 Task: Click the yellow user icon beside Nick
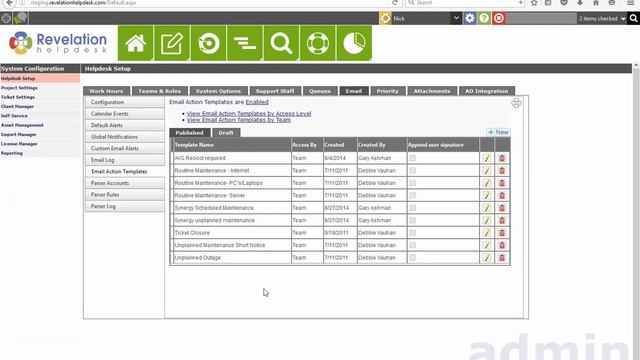385,18
